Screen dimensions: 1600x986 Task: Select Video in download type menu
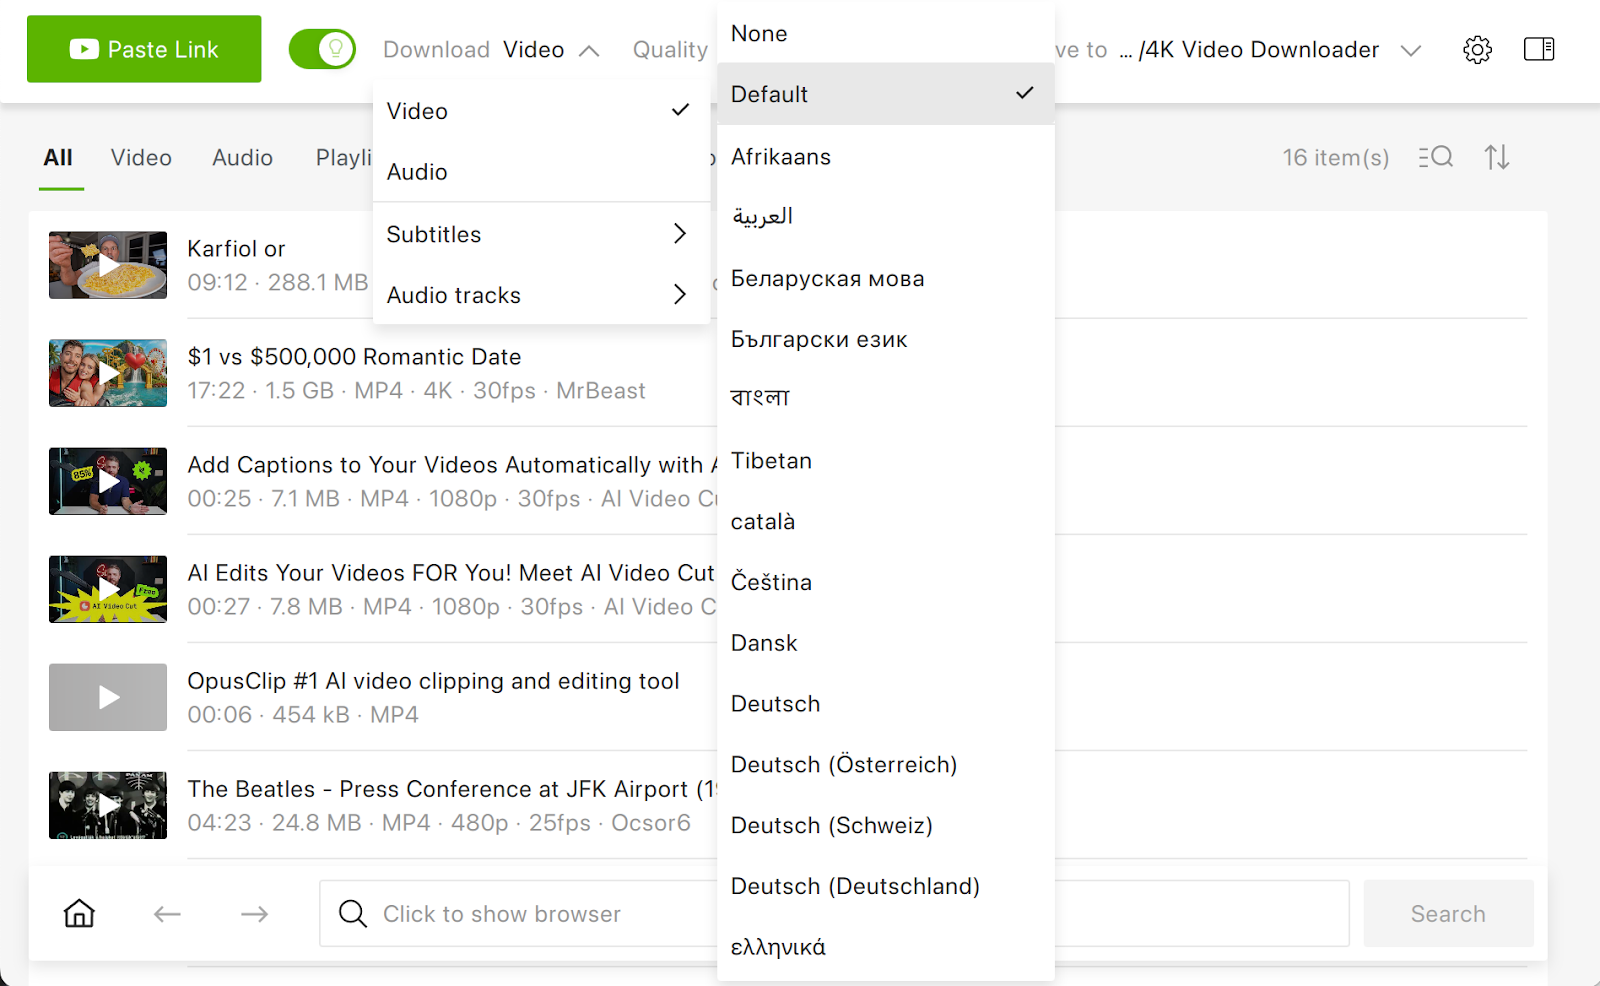(x=541, y=111)
